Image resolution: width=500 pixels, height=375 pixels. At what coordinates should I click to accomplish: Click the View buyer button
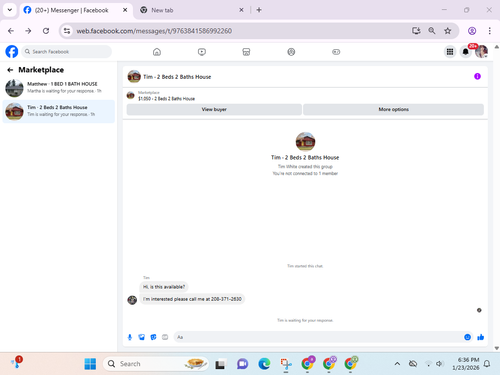(214, 109)
